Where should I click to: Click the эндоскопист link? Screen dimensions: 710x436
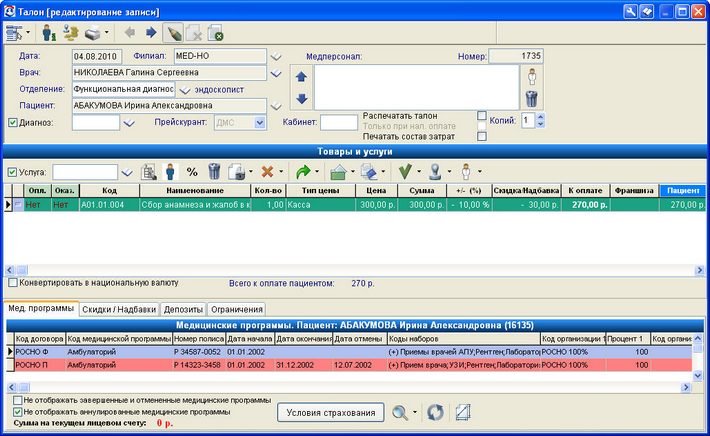point(219,90)
